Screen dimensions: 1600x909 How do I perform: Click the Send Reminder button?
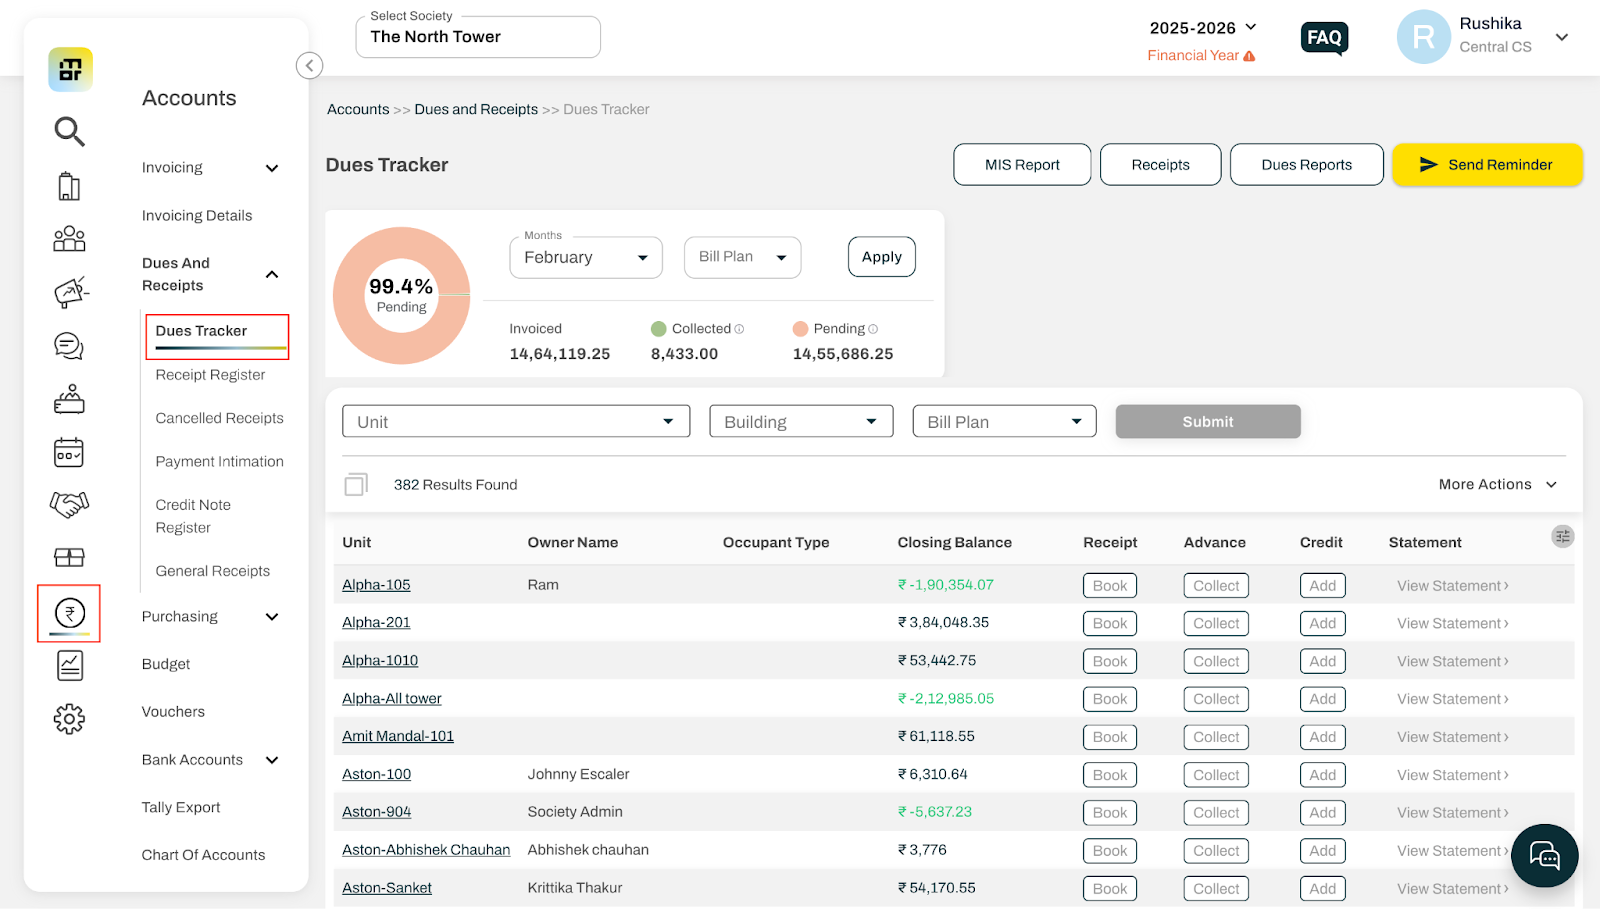(x=1487, y=165)
